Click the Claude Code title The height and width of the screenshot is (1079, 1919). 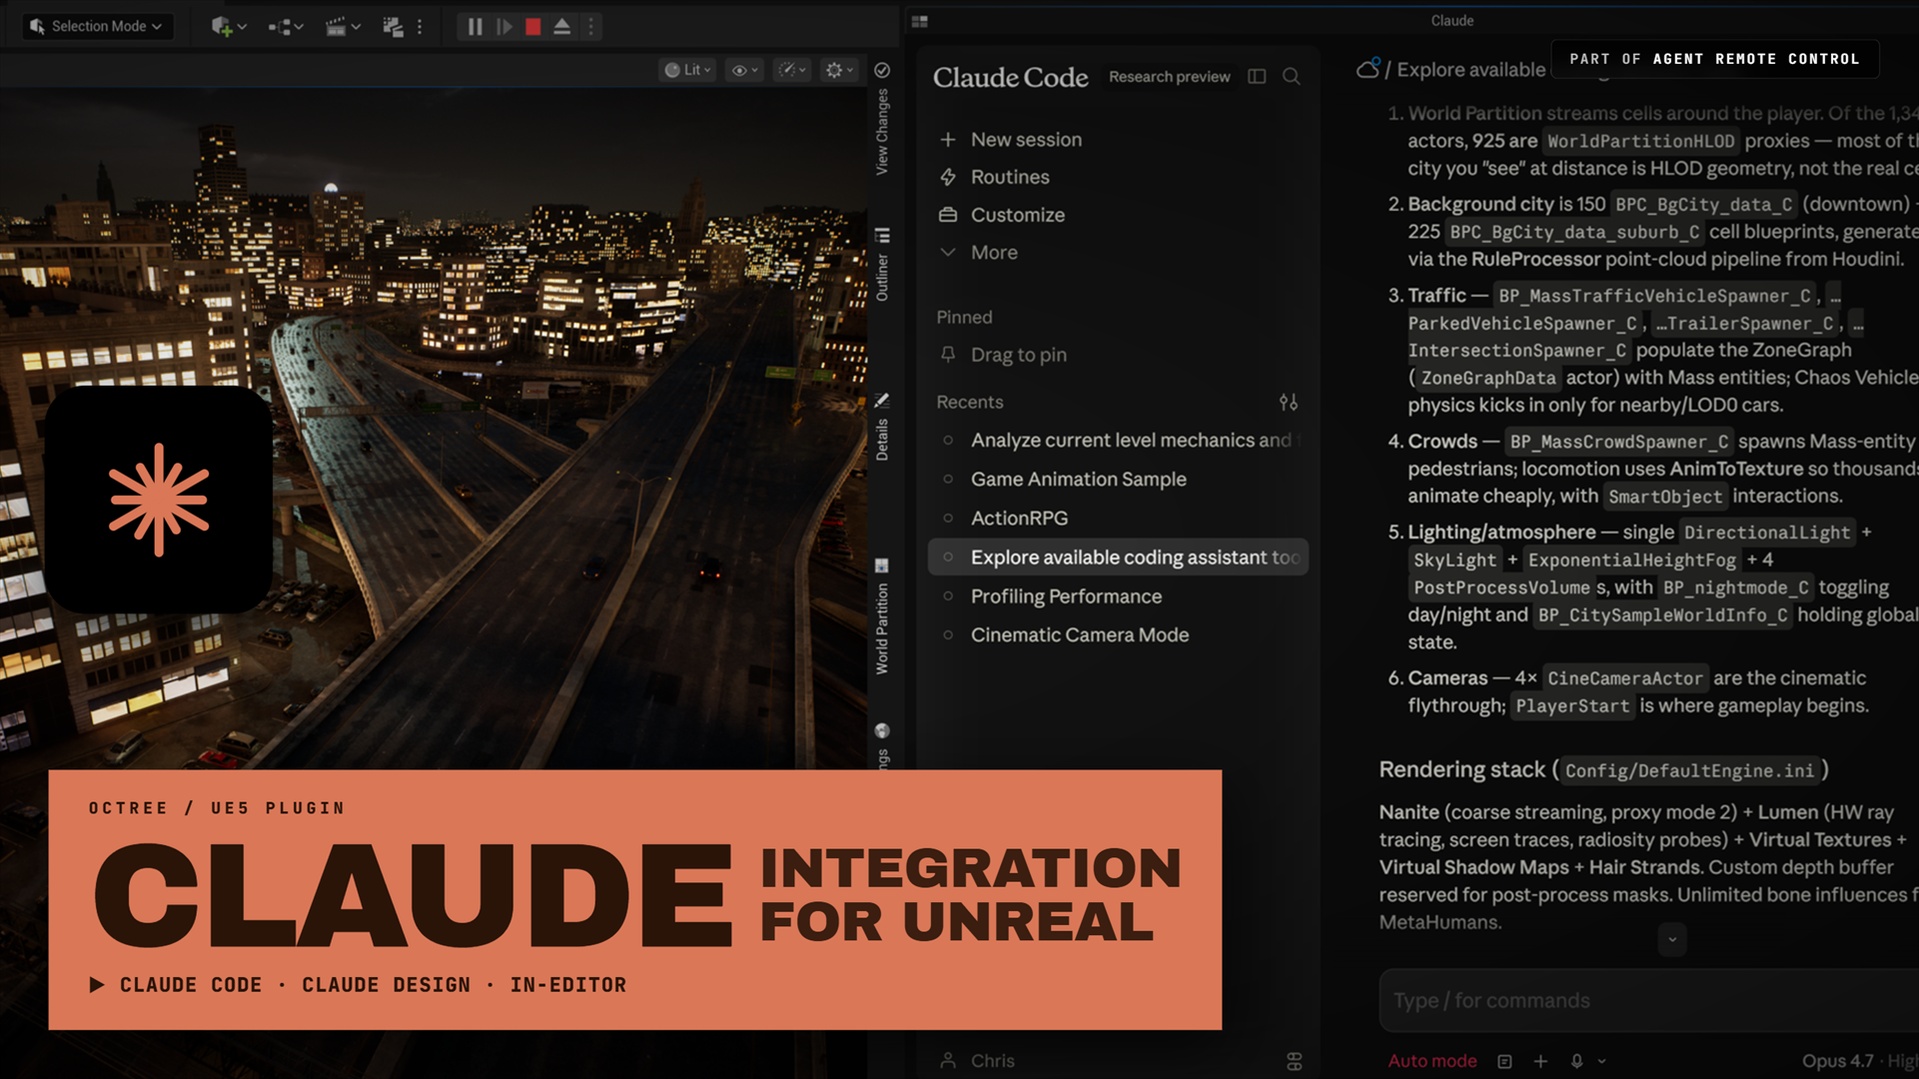1010,77
